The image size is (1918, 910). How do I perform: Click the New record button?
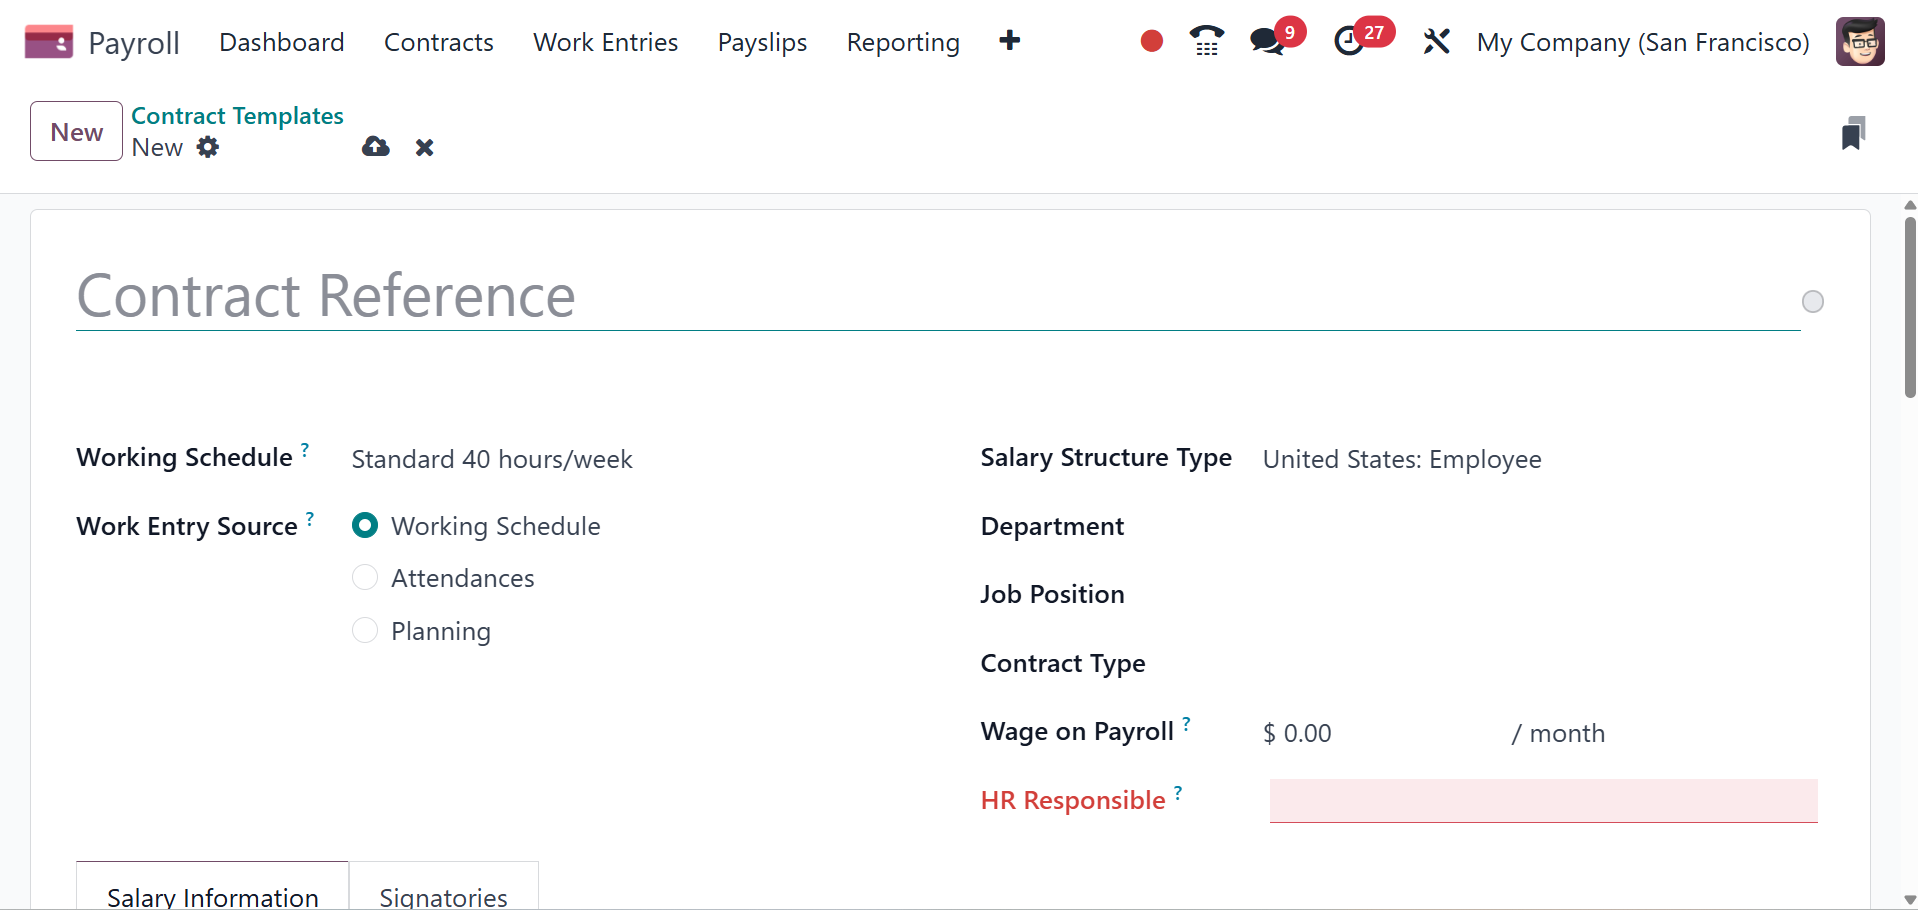click(76, 131)
